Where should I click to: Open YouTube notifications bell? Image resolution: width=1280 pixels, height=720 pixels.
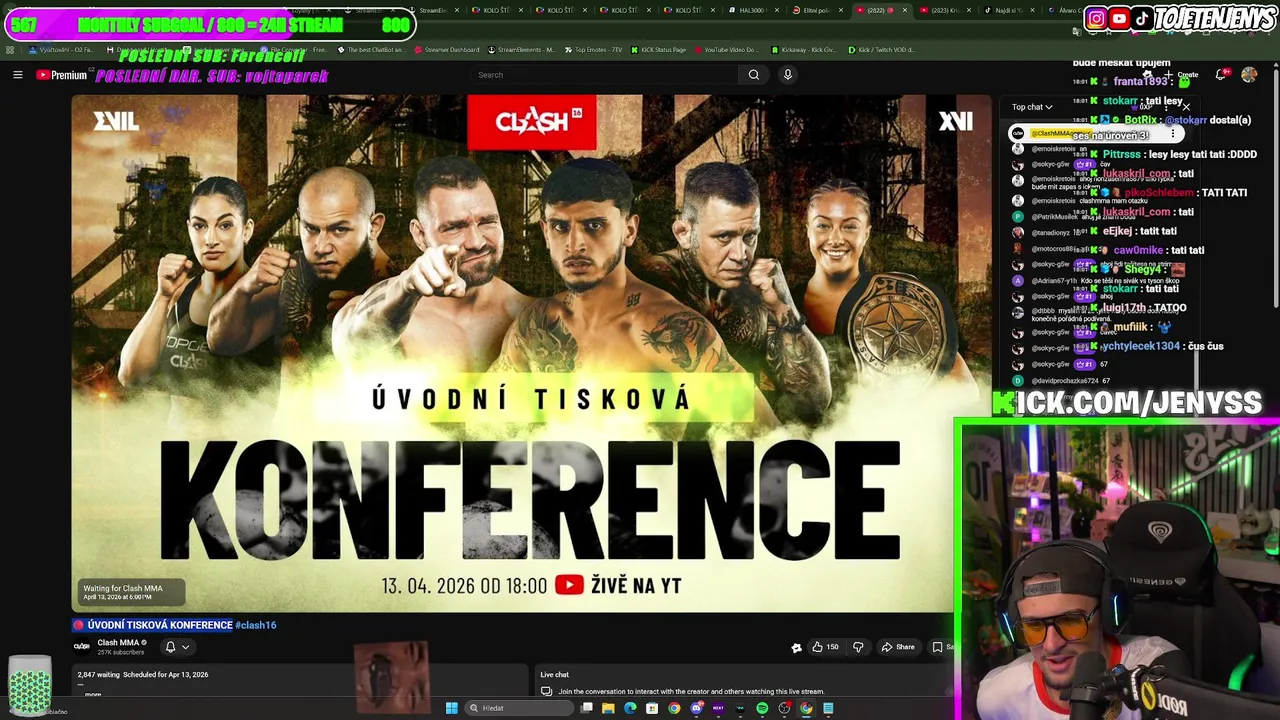pos(1221,75)
